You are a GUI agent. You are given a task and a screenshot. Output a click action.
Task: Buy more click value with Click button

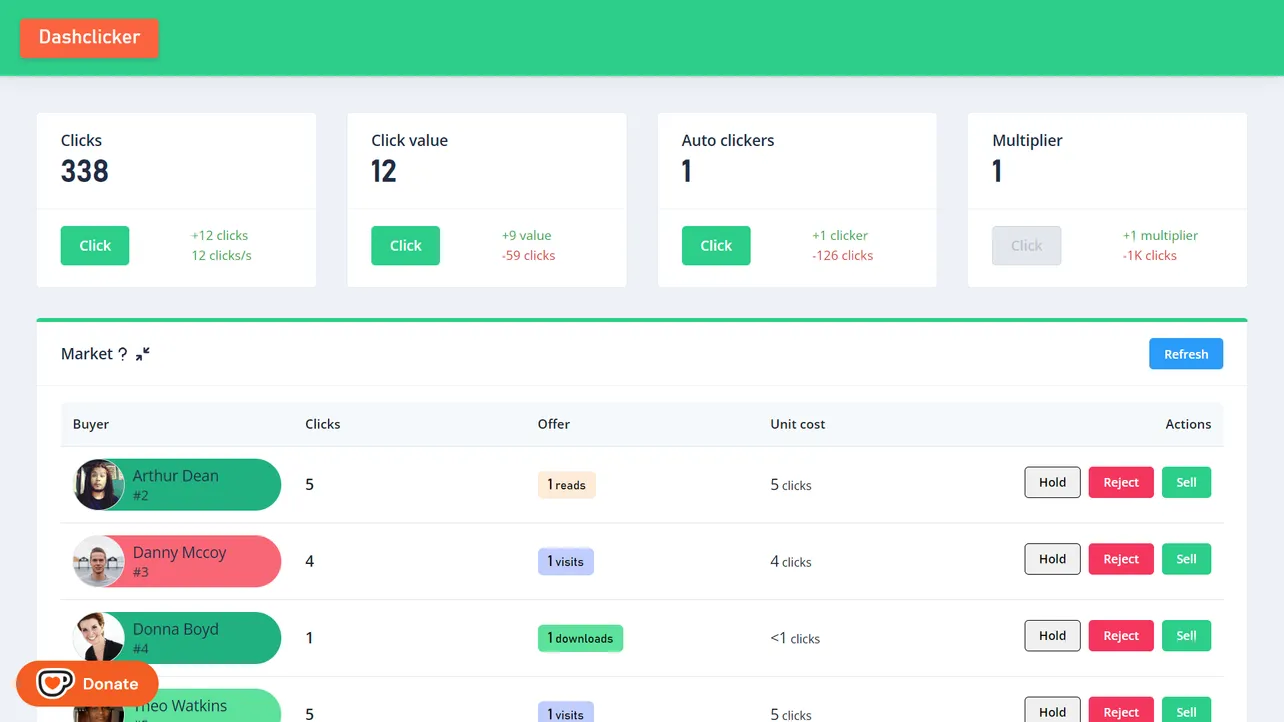coord(405,246)
